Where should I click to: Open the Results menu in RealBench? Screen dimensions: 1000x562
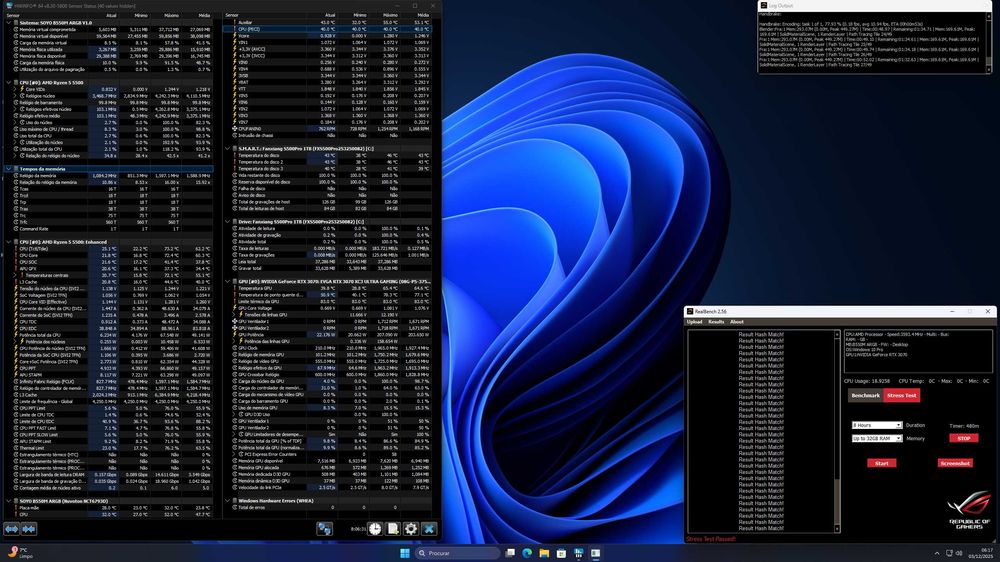coord(716,322)
